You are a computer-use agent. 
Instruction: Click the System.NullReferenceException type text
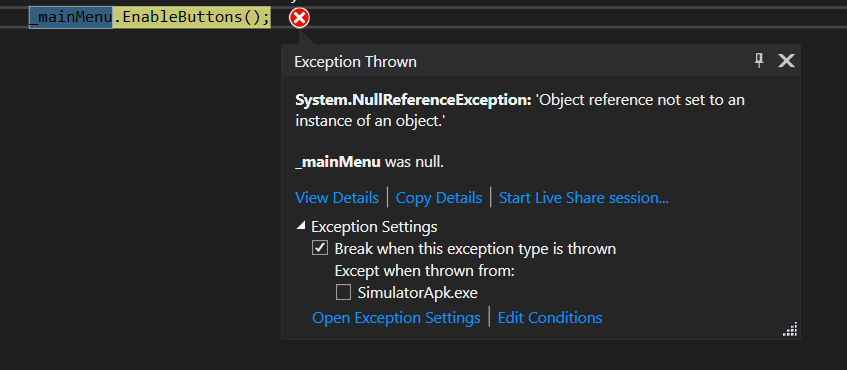point(413,100)
